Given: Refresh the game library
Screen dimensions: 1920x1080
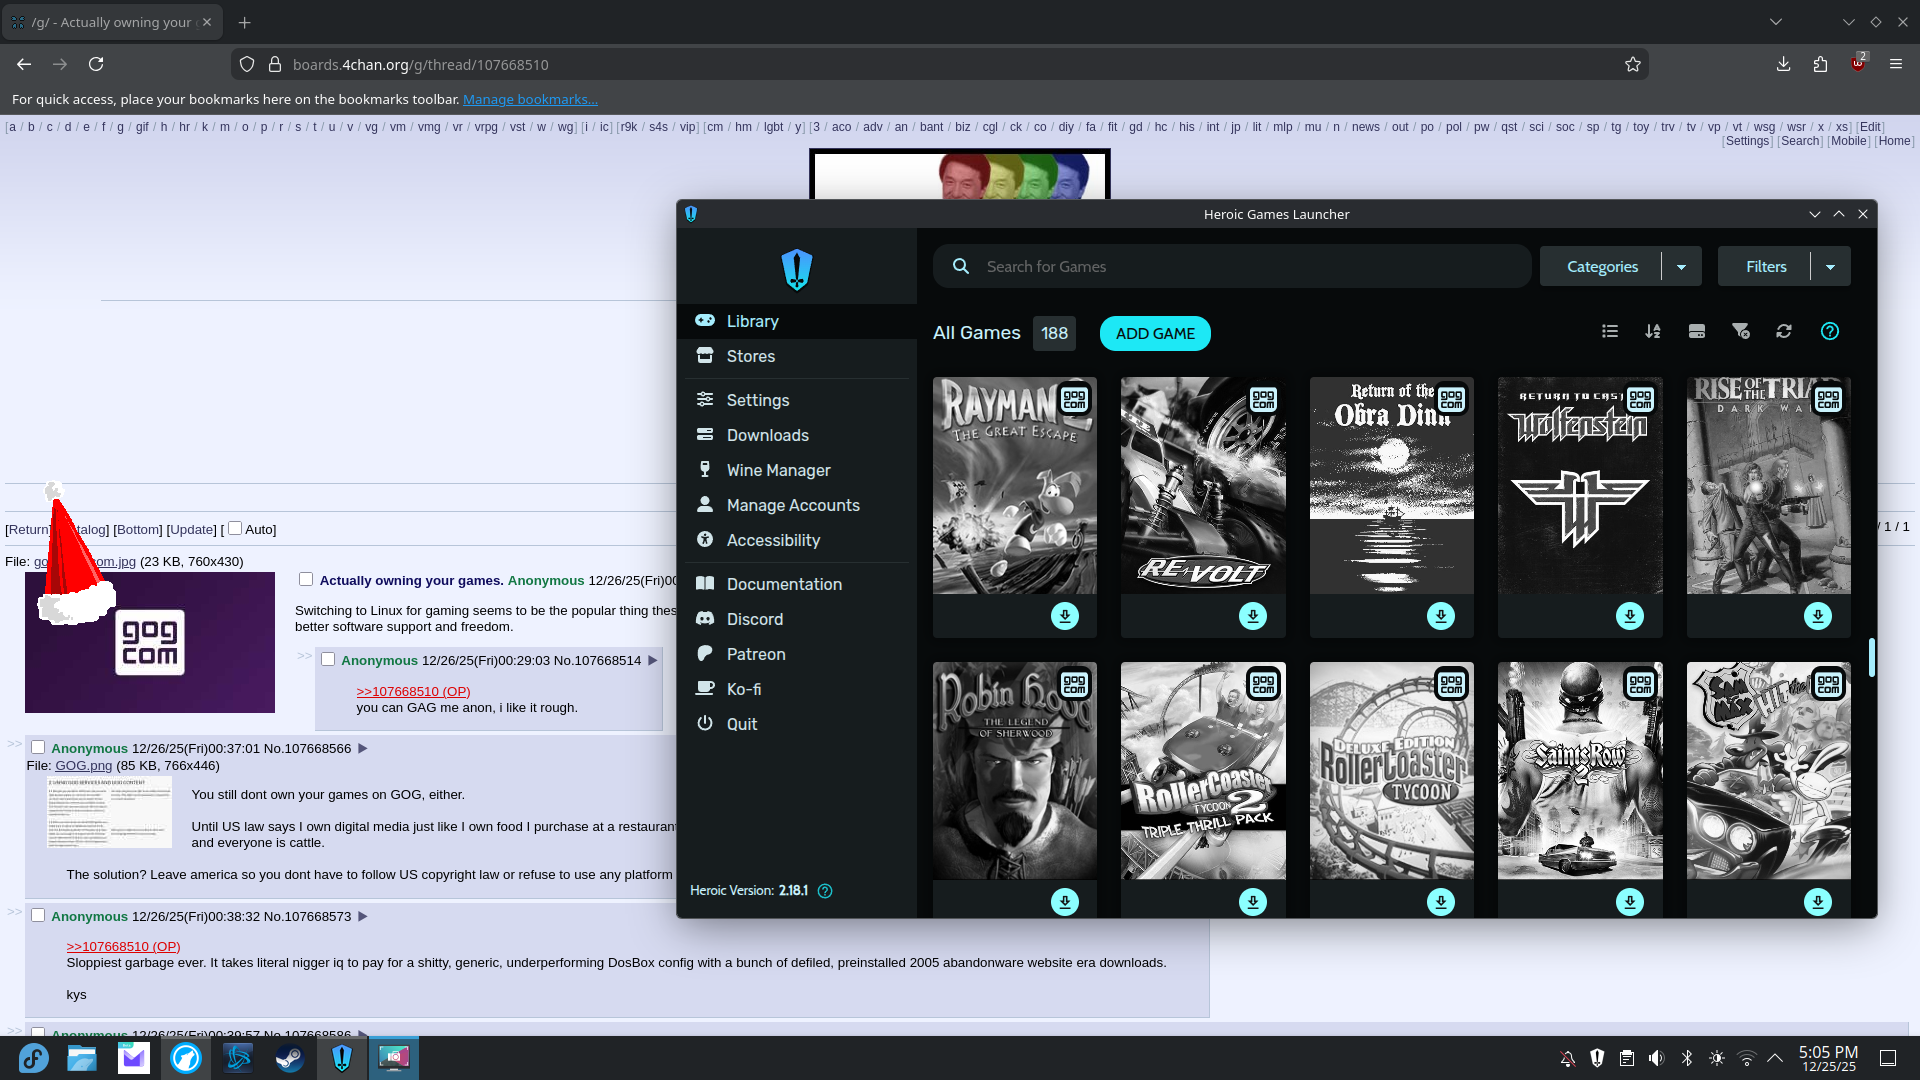Looking at the screenshot, I should tap(1784, 331).
